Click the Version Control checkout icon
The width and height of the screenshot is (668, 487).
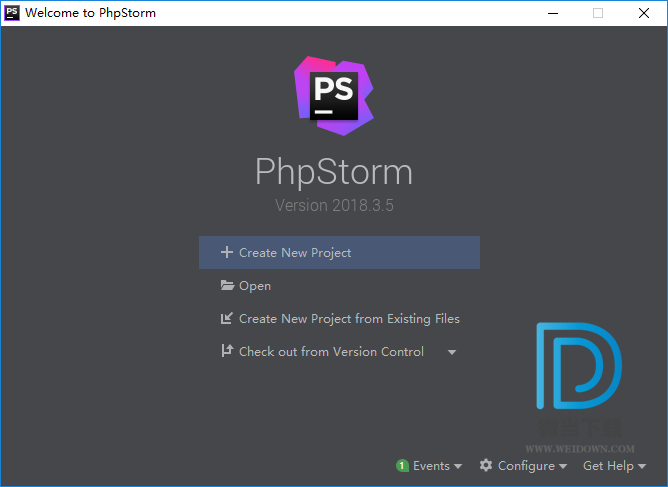[x=227, y=352]
